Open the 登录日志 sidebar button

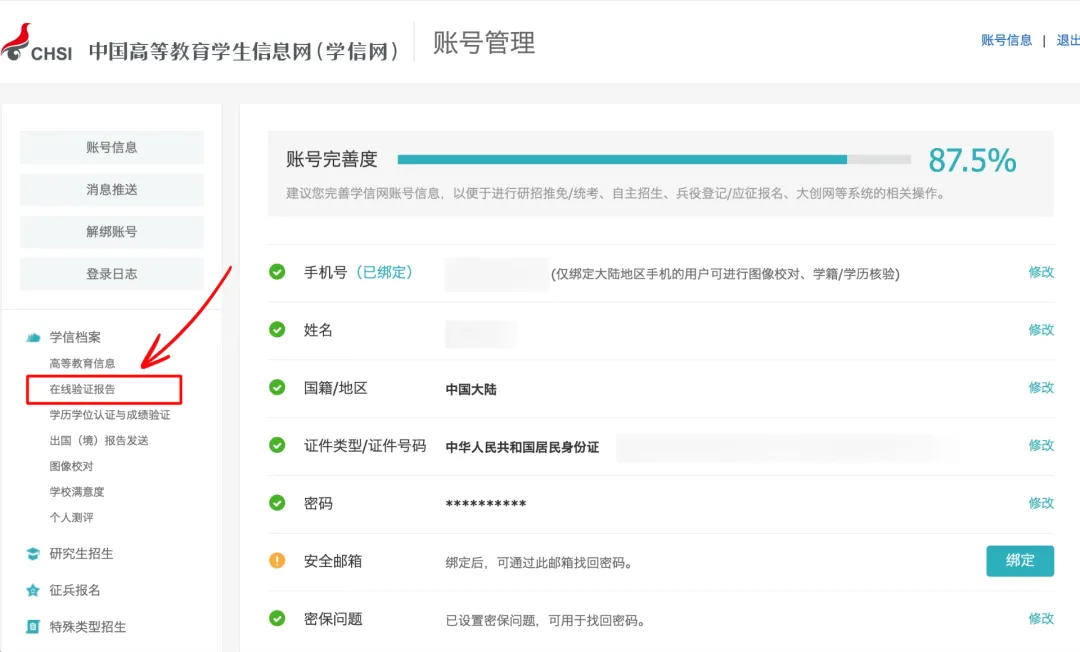coord(112,274)
